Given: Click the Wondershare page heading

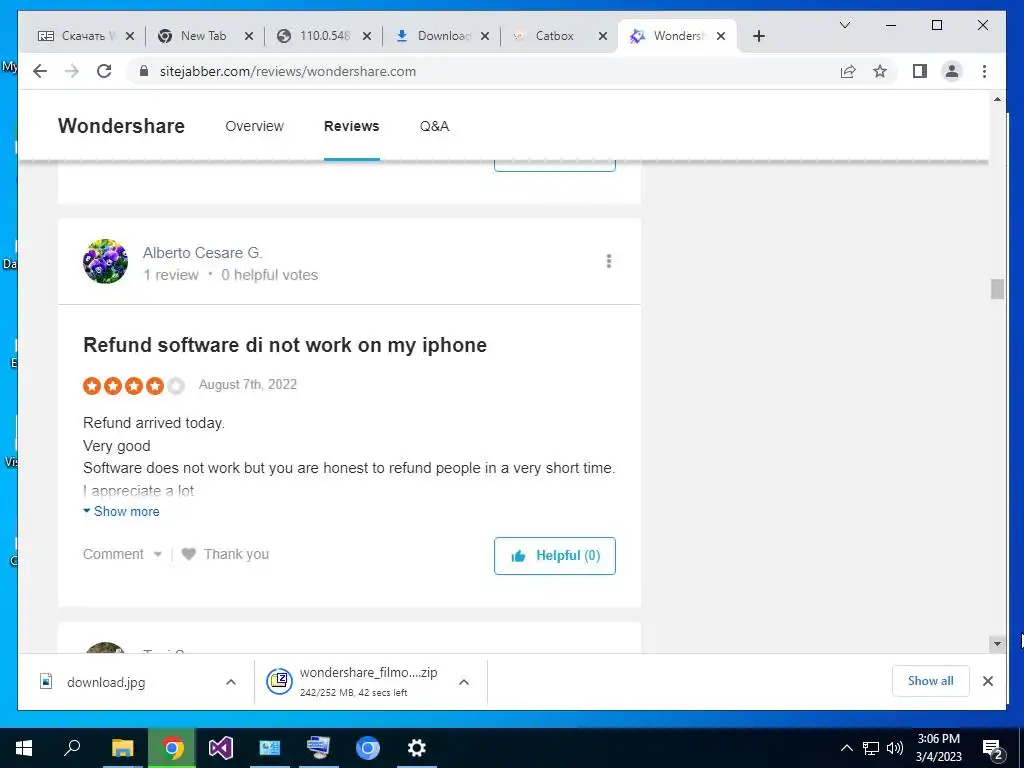Looking at the screenshot, I should tap(121, 125).
